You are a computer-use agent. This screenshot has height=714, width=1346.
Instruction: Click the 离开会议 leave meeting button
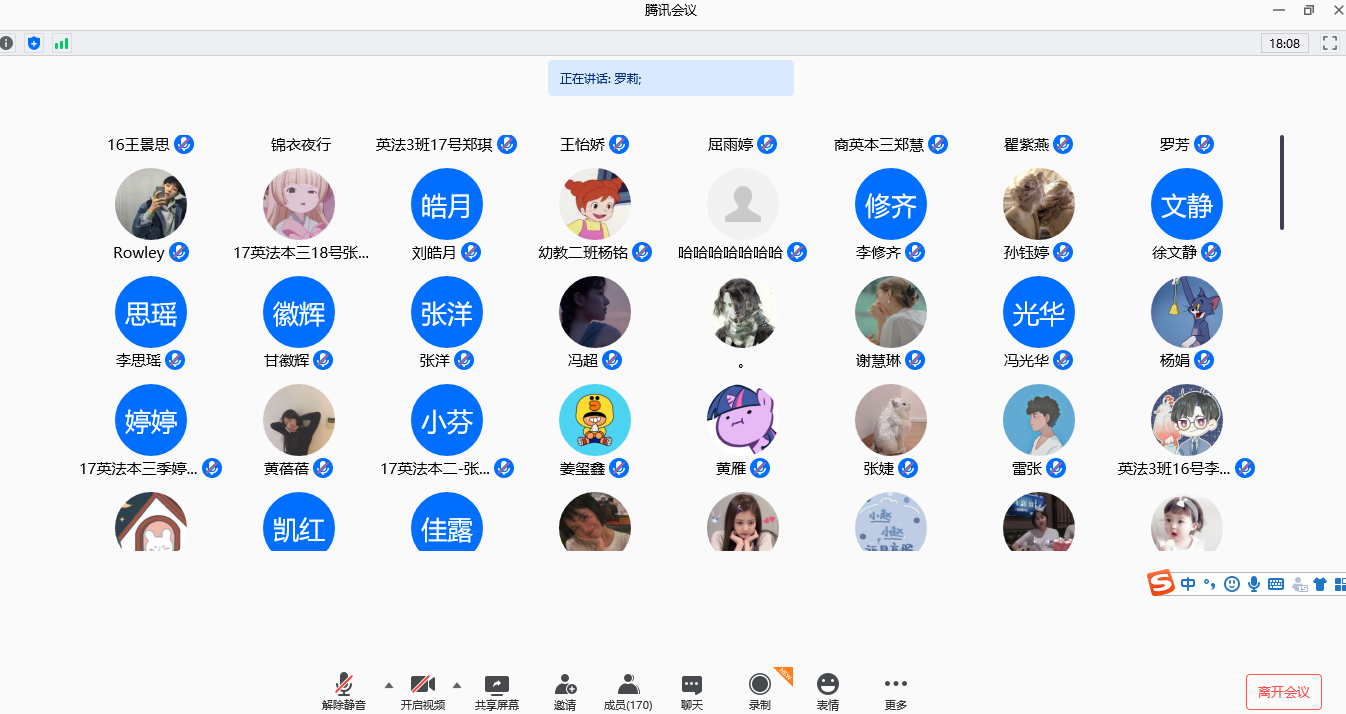click(1283, 692)
